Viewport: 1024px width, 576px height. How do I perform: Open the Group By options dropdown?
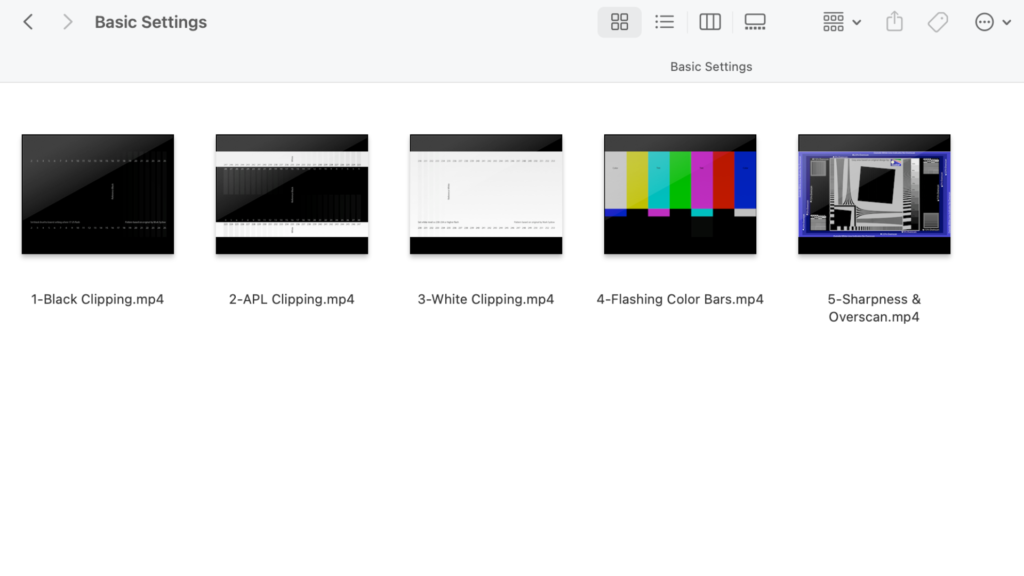[841, 22]
